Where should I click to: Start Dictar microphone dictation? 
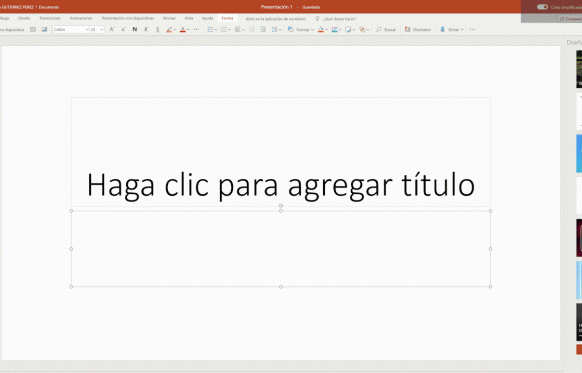[451, 29]
